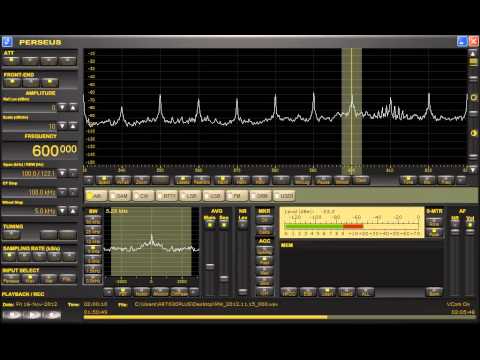Image resolution: width=480 pixels, height=360 pixels.
Task: Click the lit PBT button below secondary spectrum
Action: coord(123,292)
